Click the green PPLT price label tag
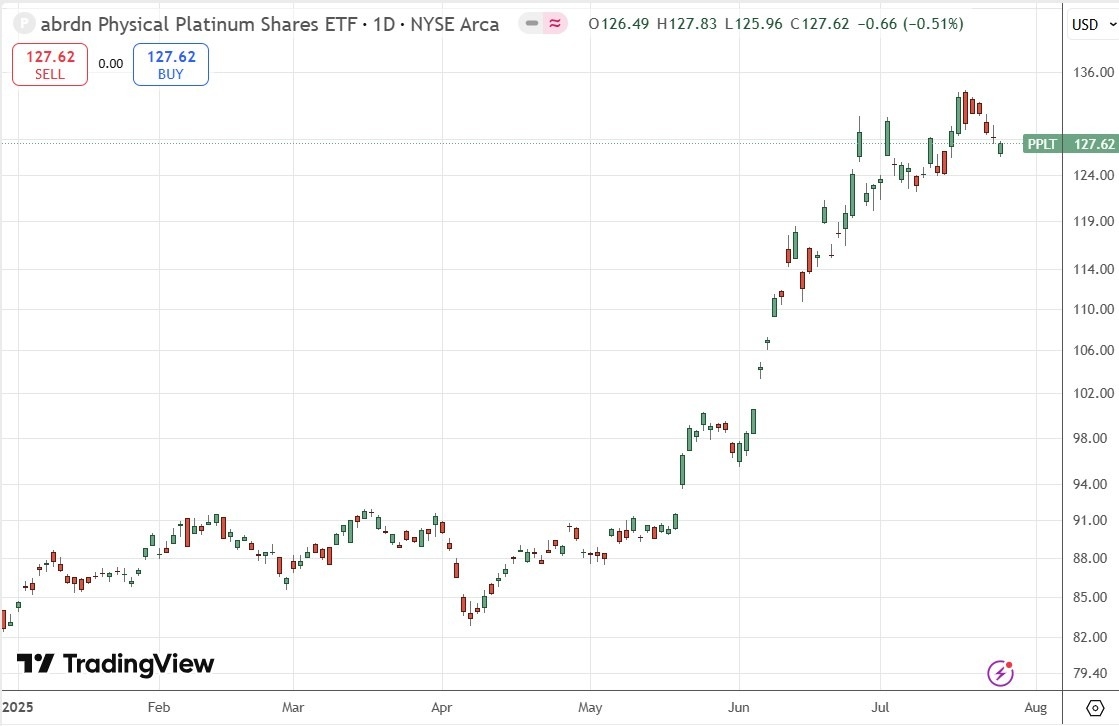The width and height of the screenshot is (1119, 726). point(1042,144)
